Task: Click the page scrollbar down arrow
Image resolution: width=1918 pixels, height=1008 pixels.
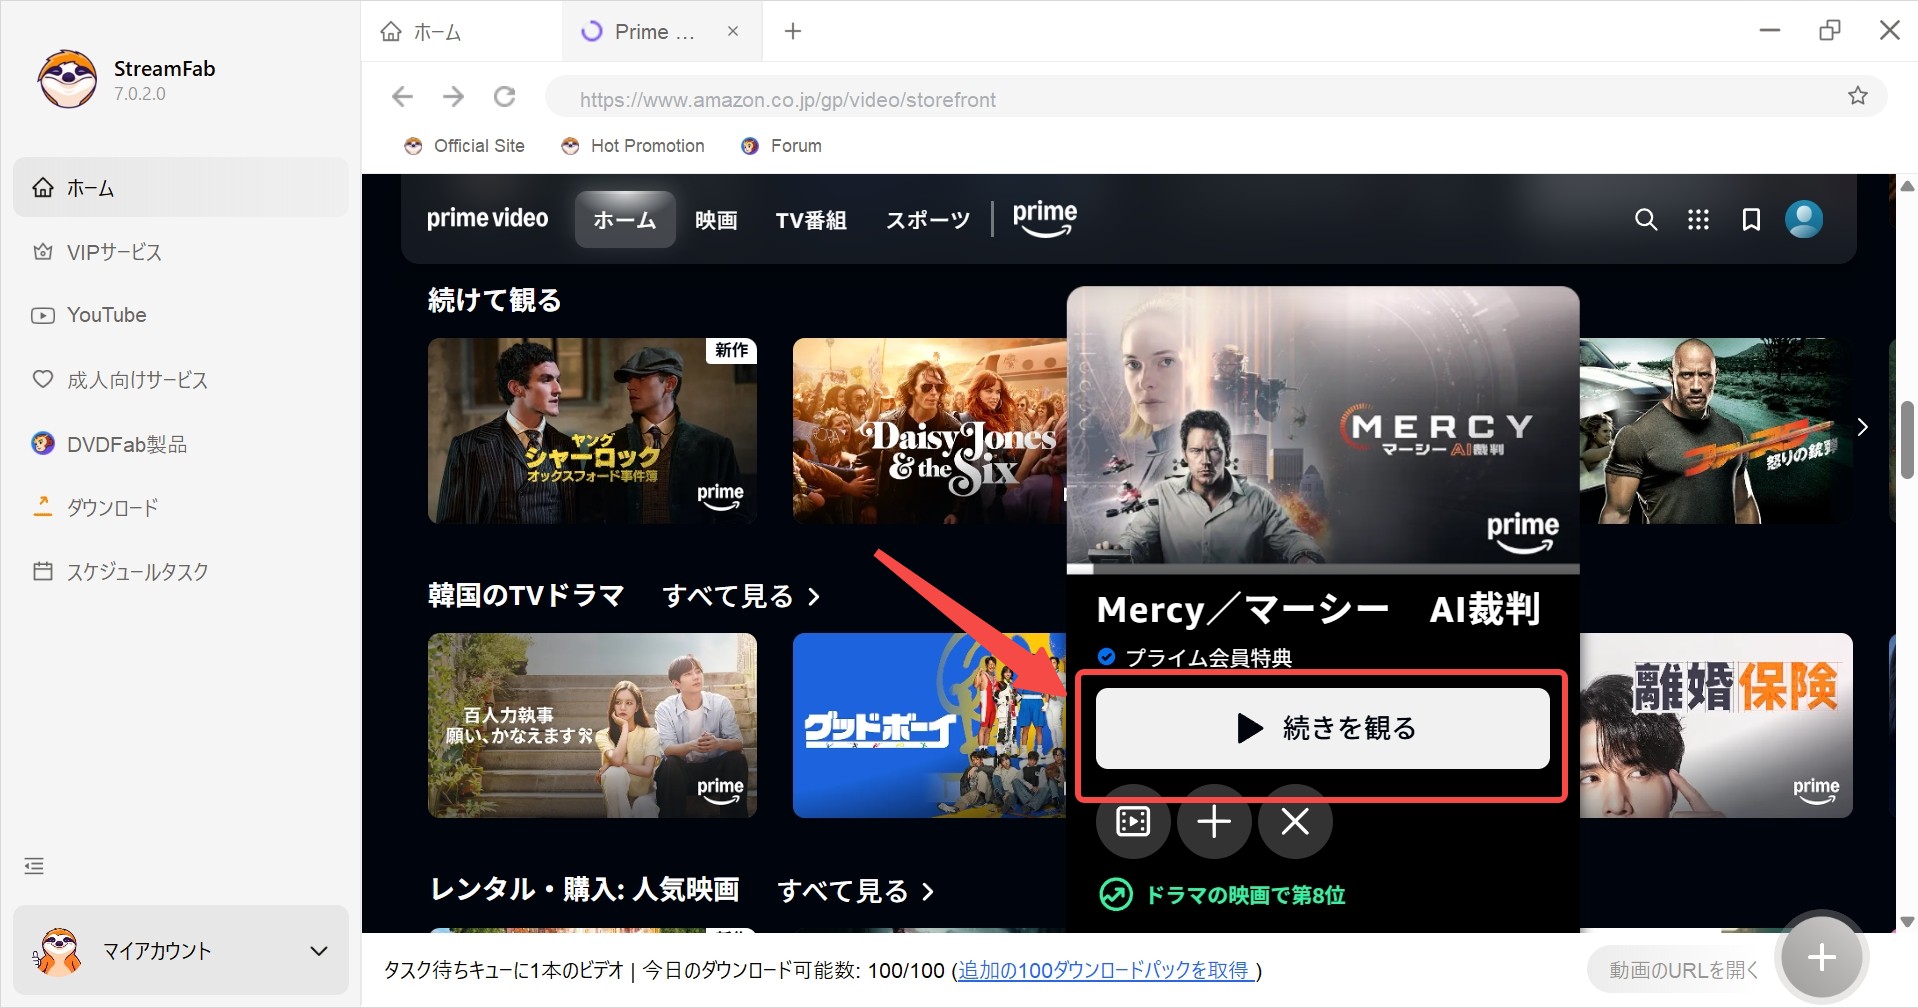Action: coord(1907,921)
